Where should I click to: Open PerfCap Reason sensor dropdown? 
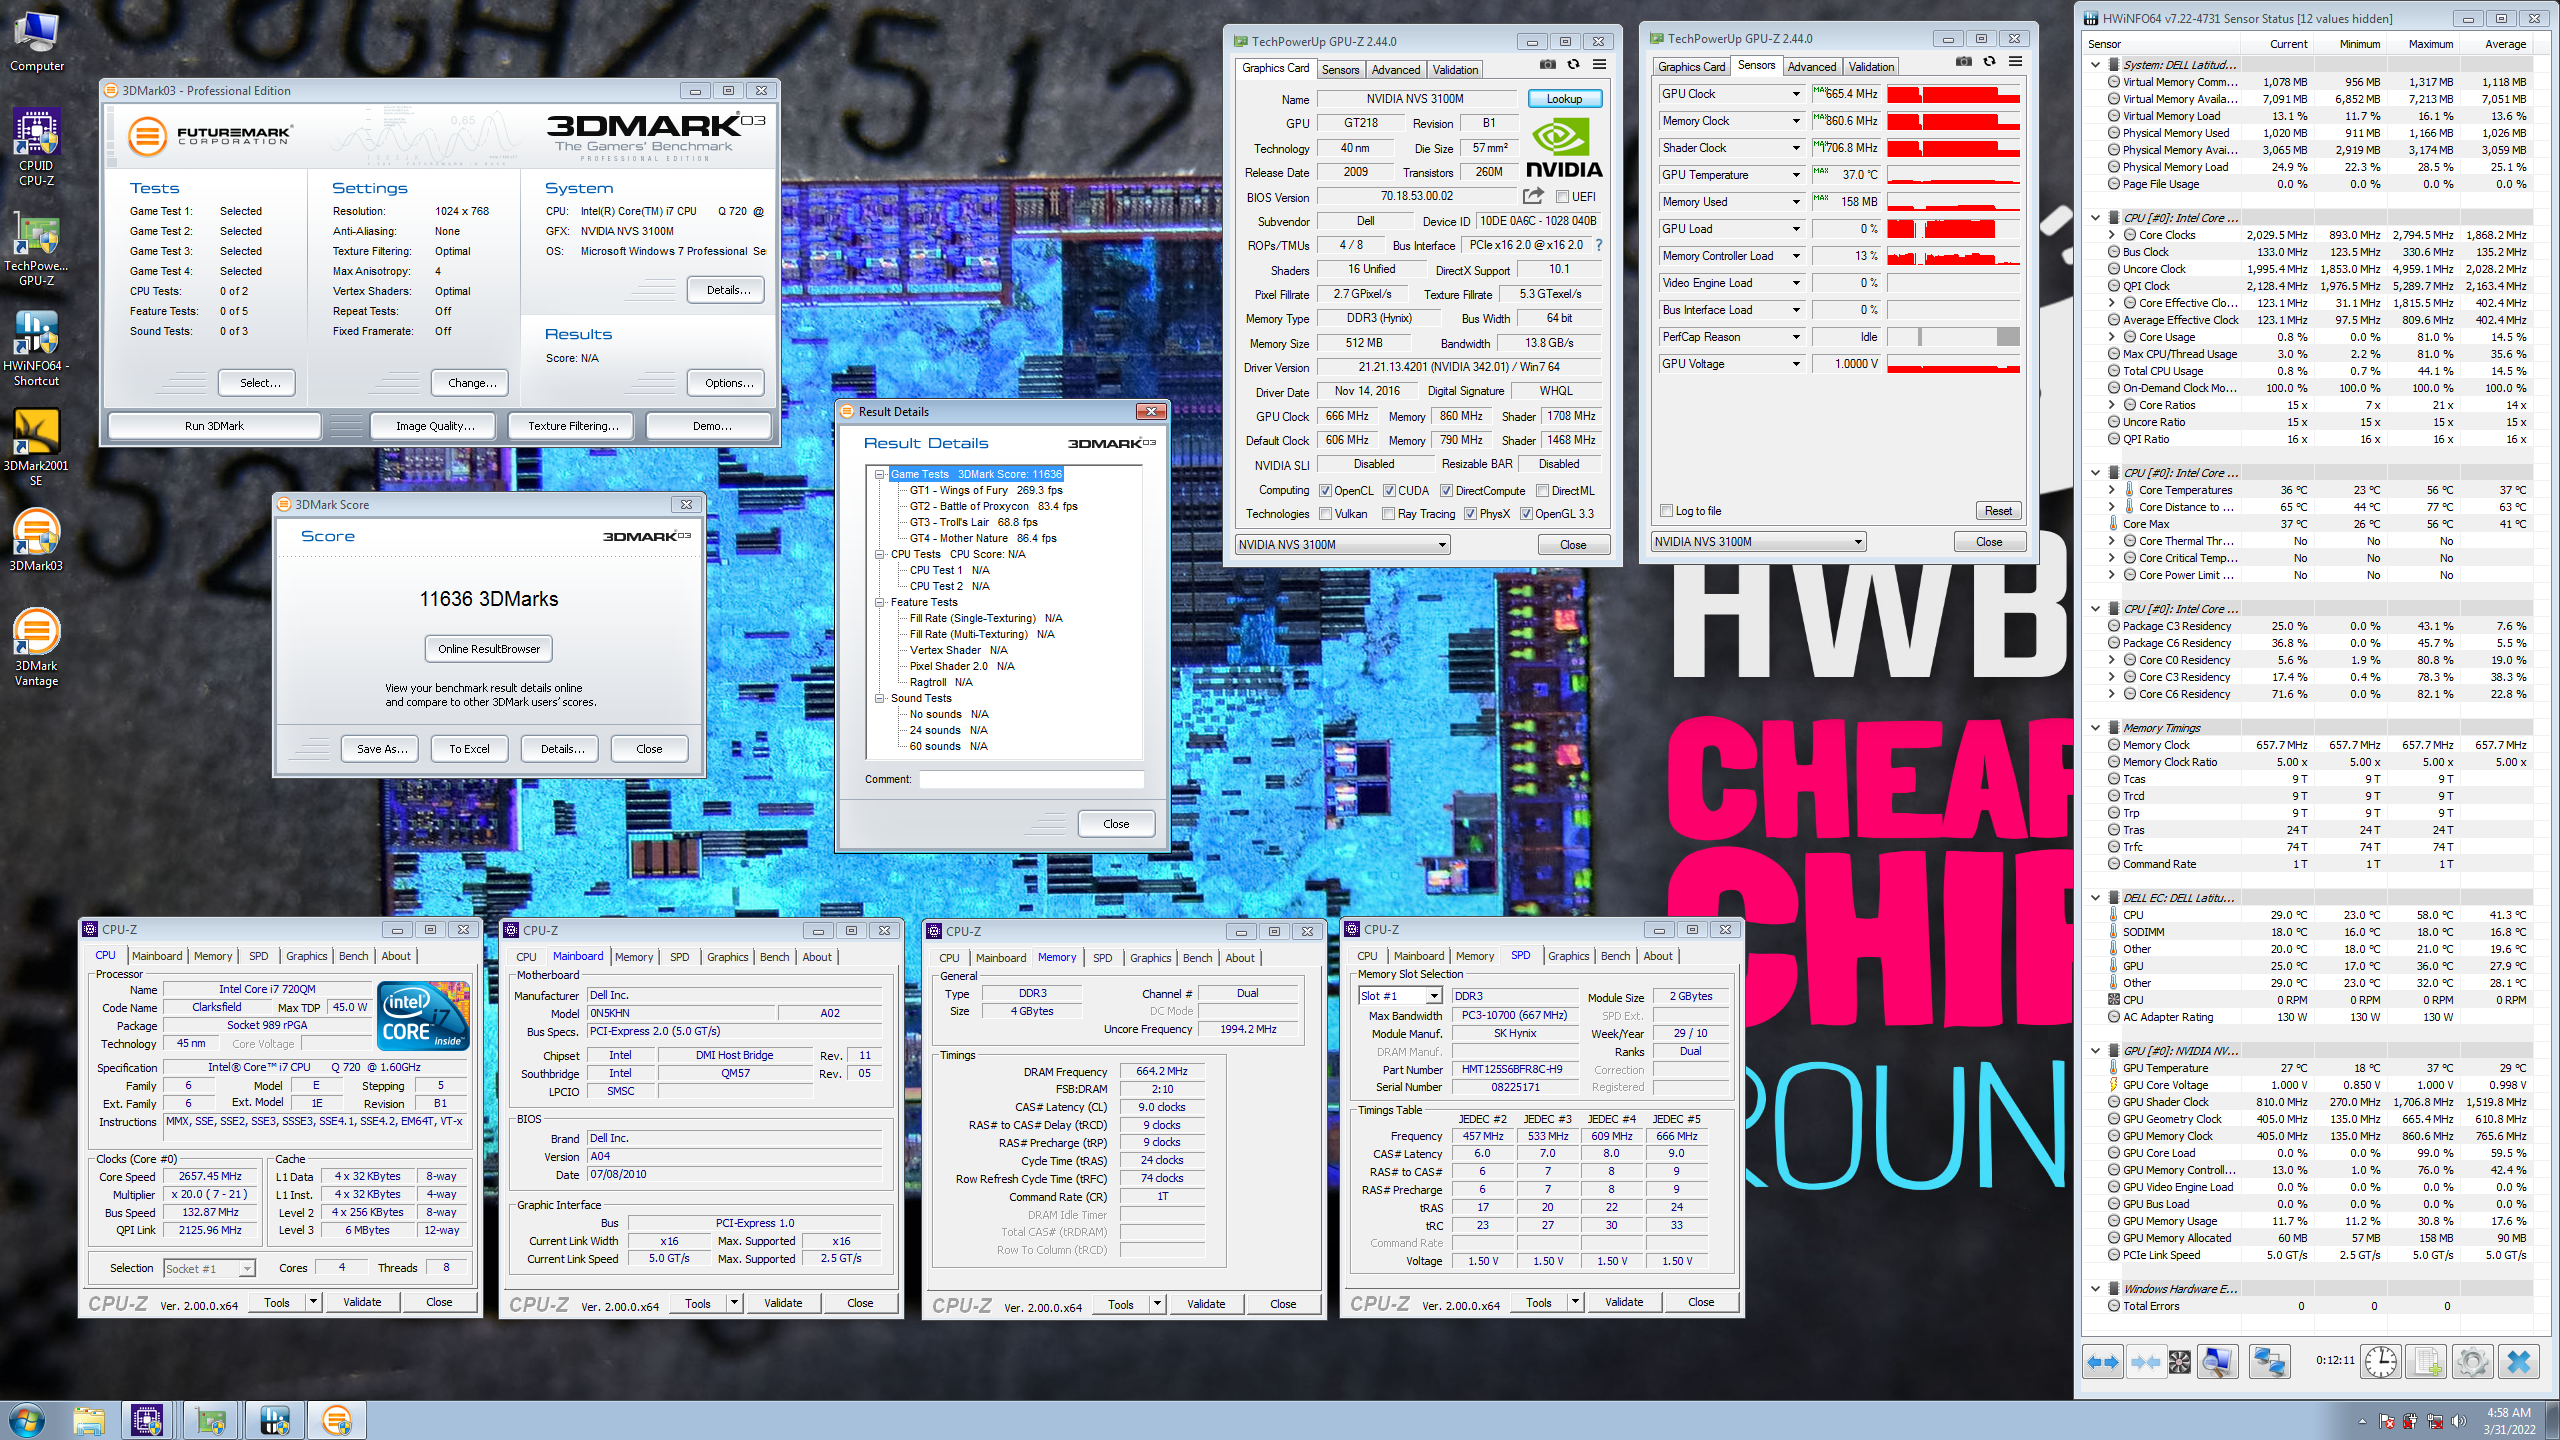point(1795,337)
